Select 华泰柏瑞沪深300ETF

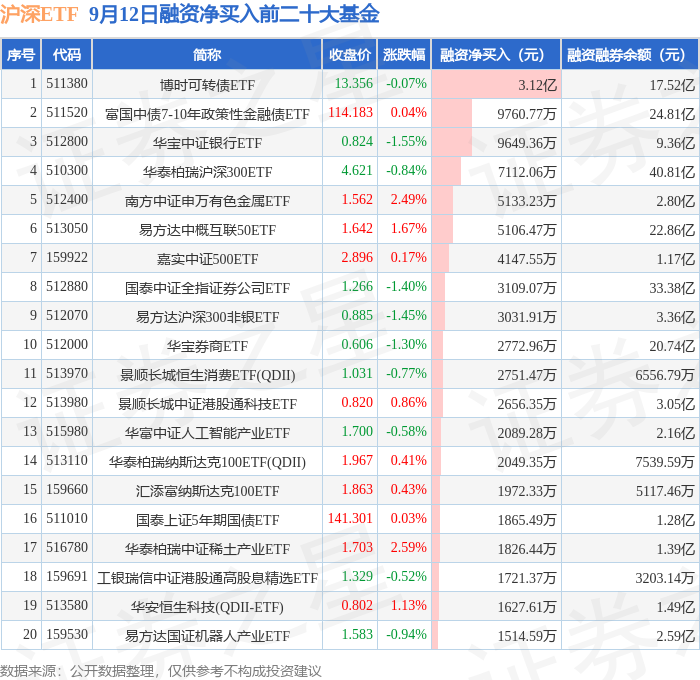pyautogui.click(x=207, y=172)
